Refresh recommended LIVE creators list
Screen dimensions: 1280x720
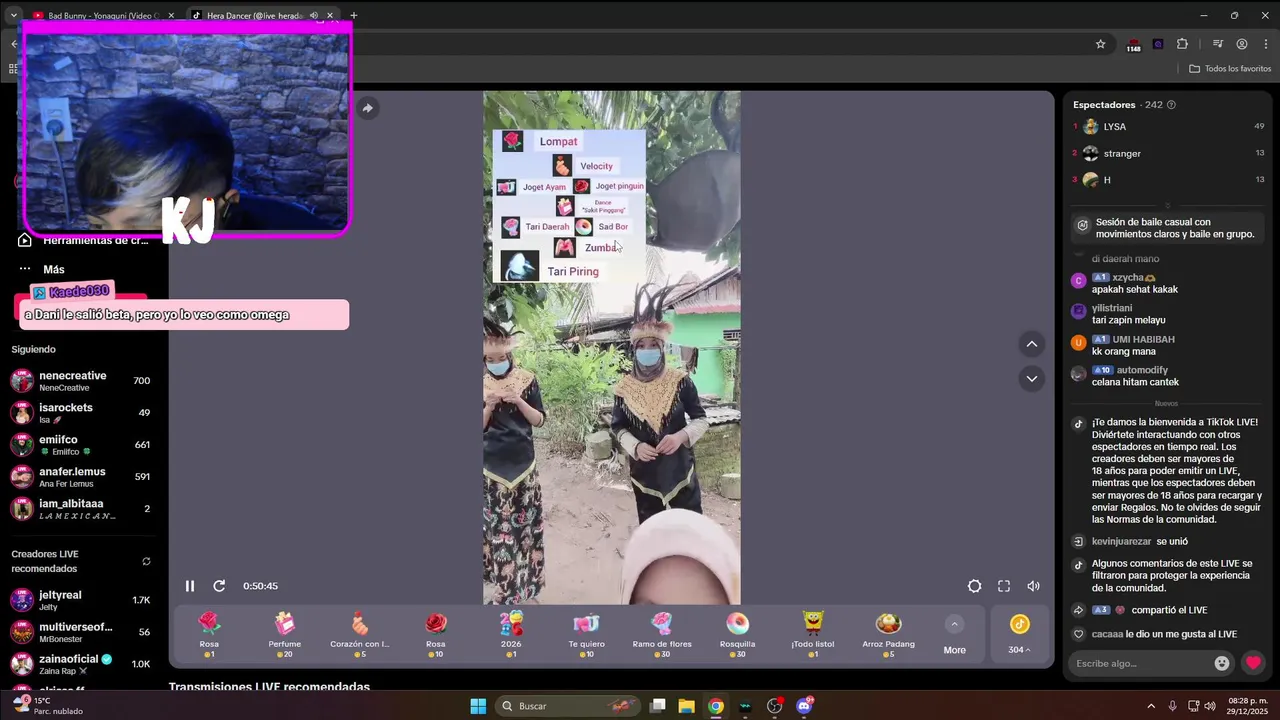pyautogui.click(x=147, y=561)
